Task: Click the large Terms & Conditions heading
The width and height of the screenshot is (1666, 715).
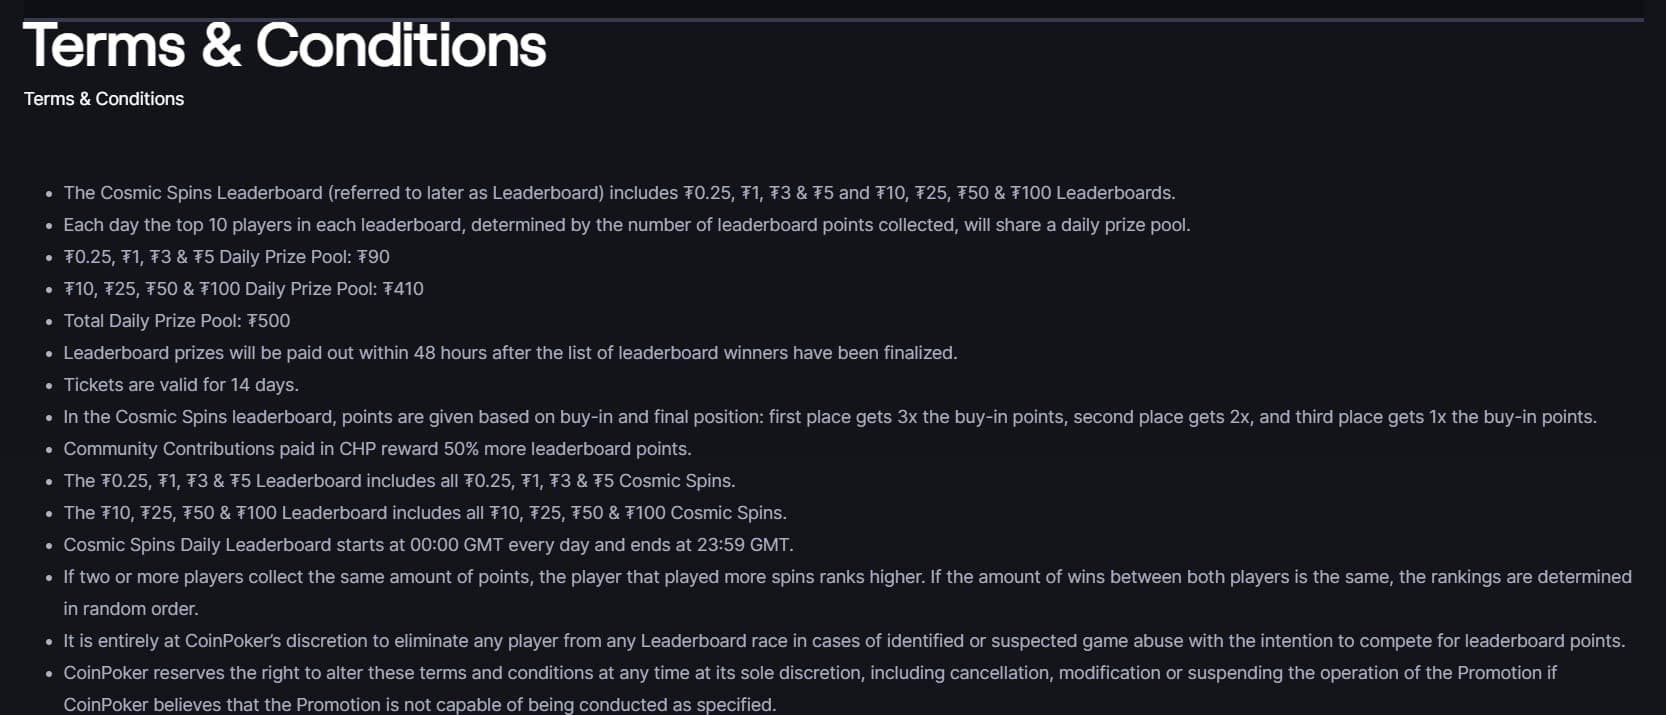Action: tap(284, 45)
